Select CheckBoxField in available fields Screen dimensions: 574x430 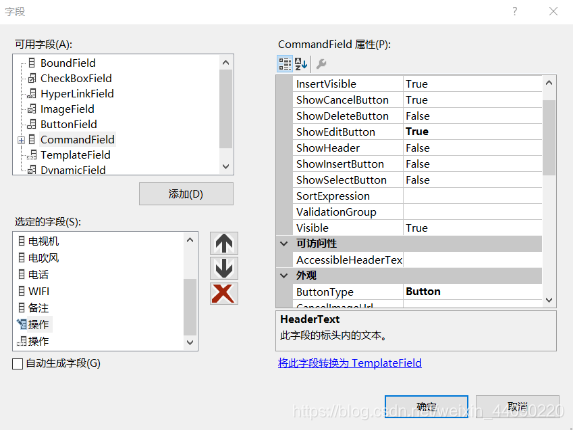(x=76, y=78)
